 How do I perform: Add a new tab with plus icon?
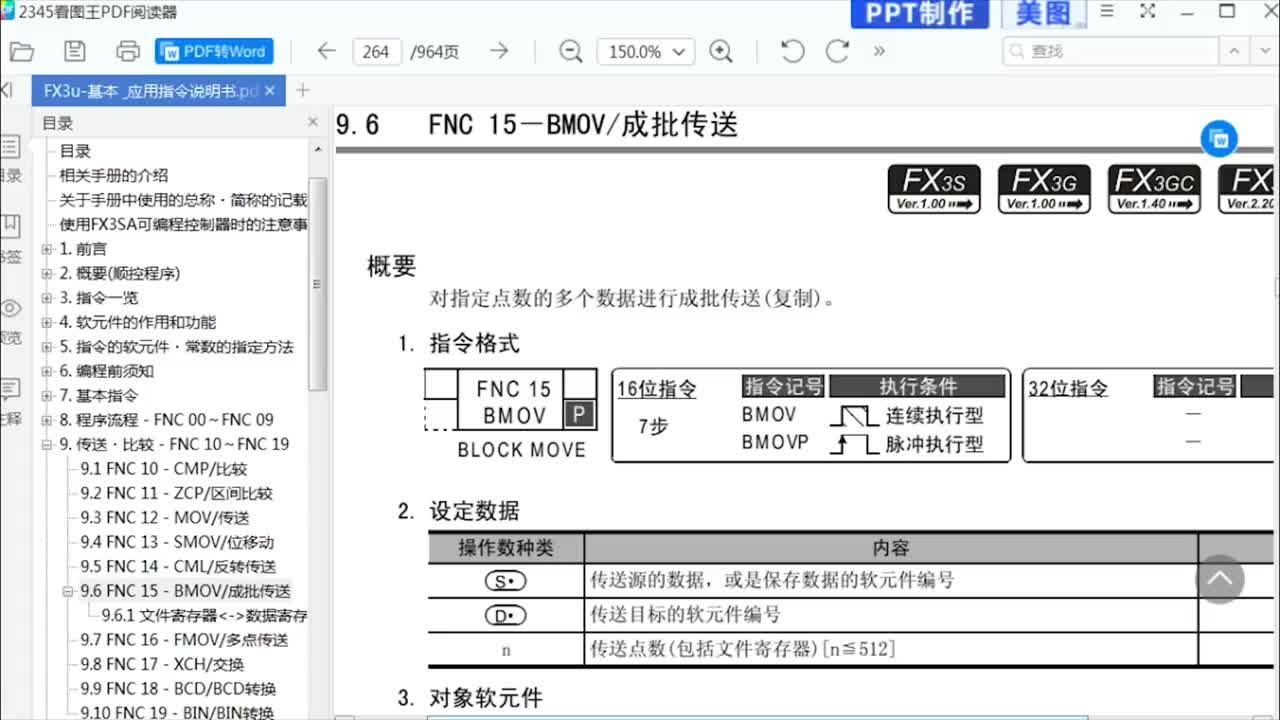(x=303, y=91)
